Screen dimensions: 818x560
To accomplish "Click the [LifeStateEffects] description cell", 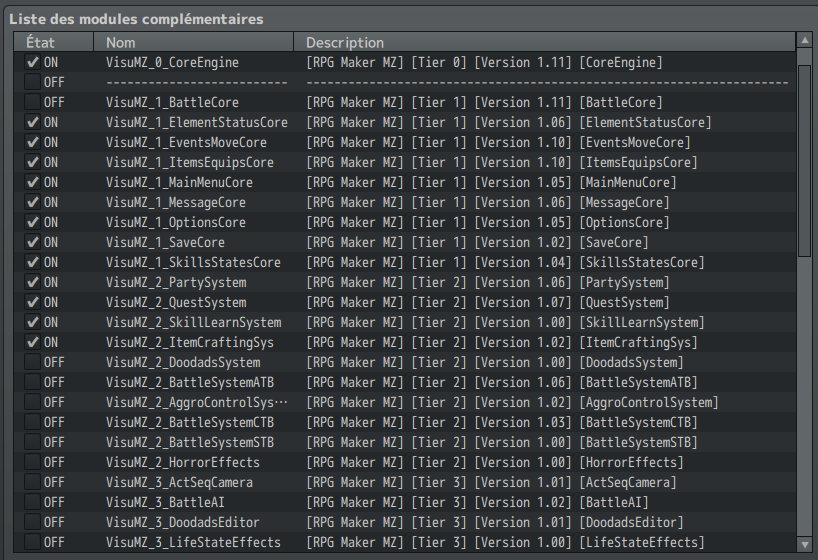I will (x=505, y=543).
